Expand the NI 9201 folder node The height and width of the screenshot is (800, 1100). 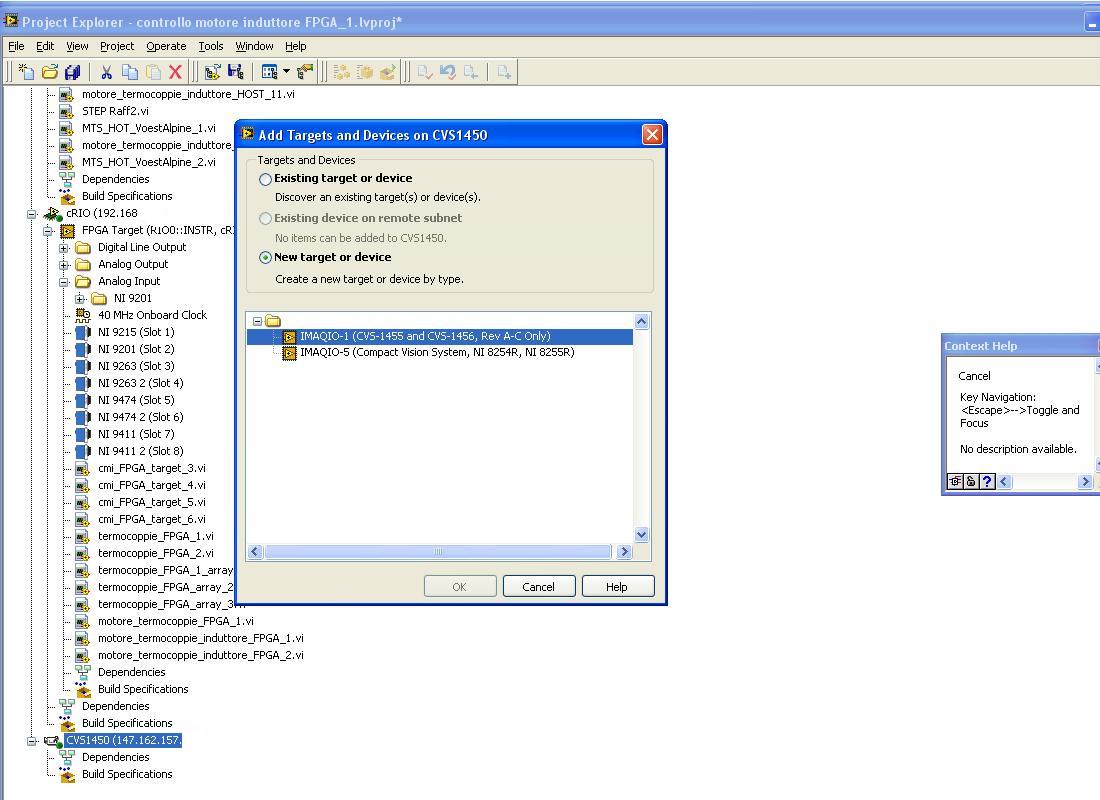(80, 299)
